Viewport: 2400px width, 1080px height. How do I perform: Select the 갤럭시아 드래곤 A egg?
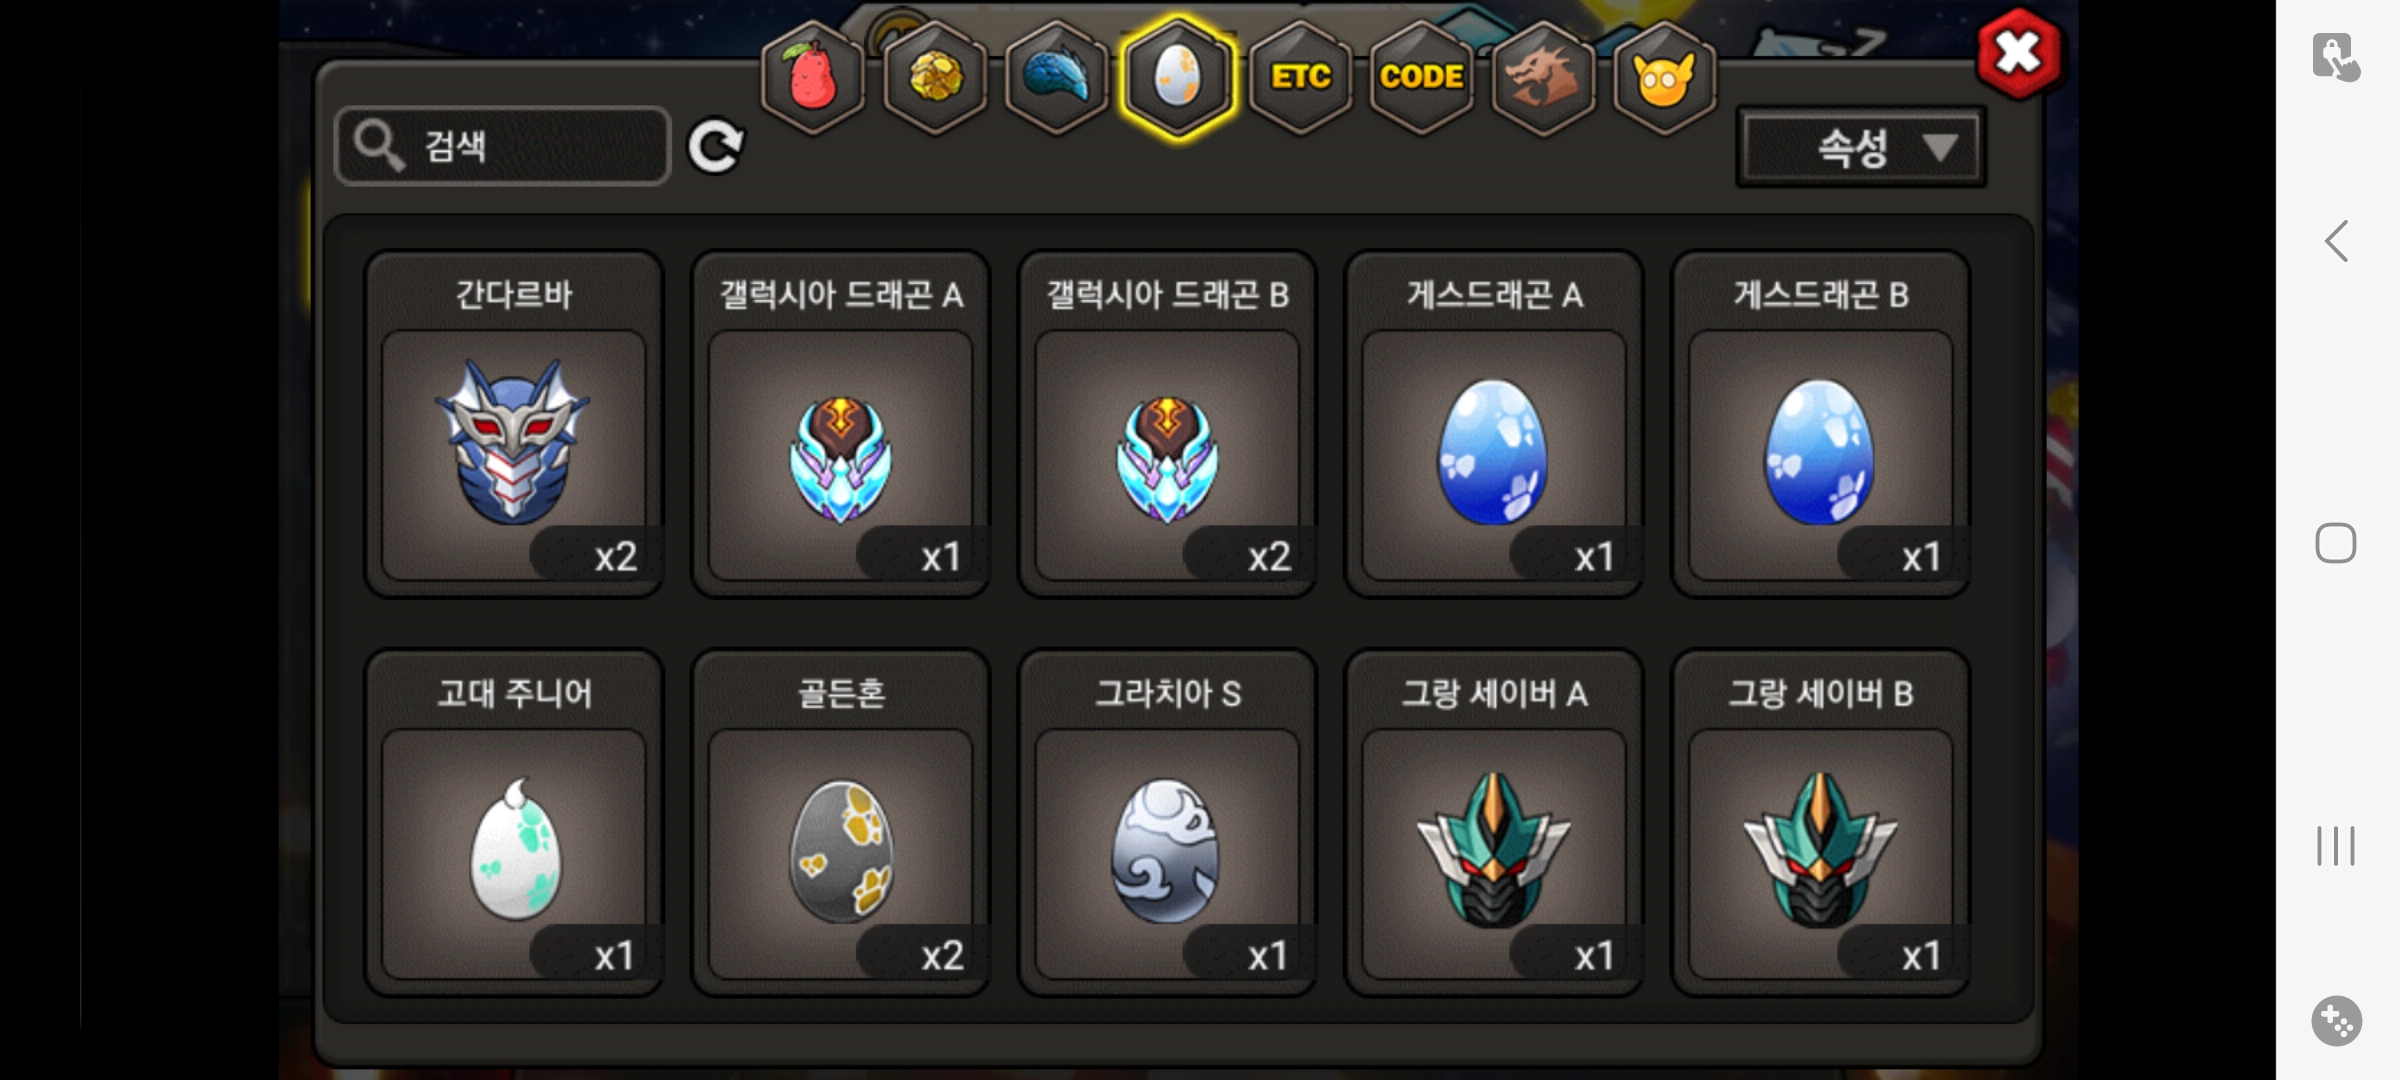tap(841, 424)
